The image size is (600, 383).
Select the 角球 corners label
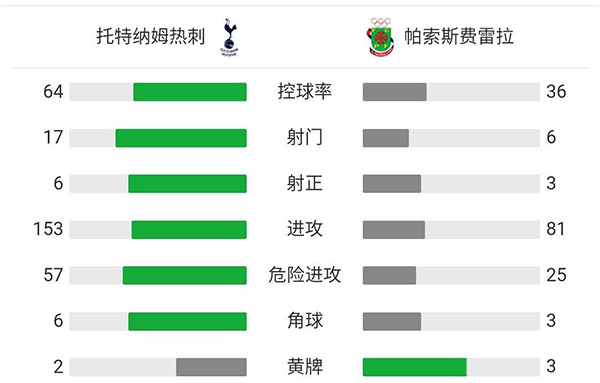pyautogui.click(x=305, y=321)
